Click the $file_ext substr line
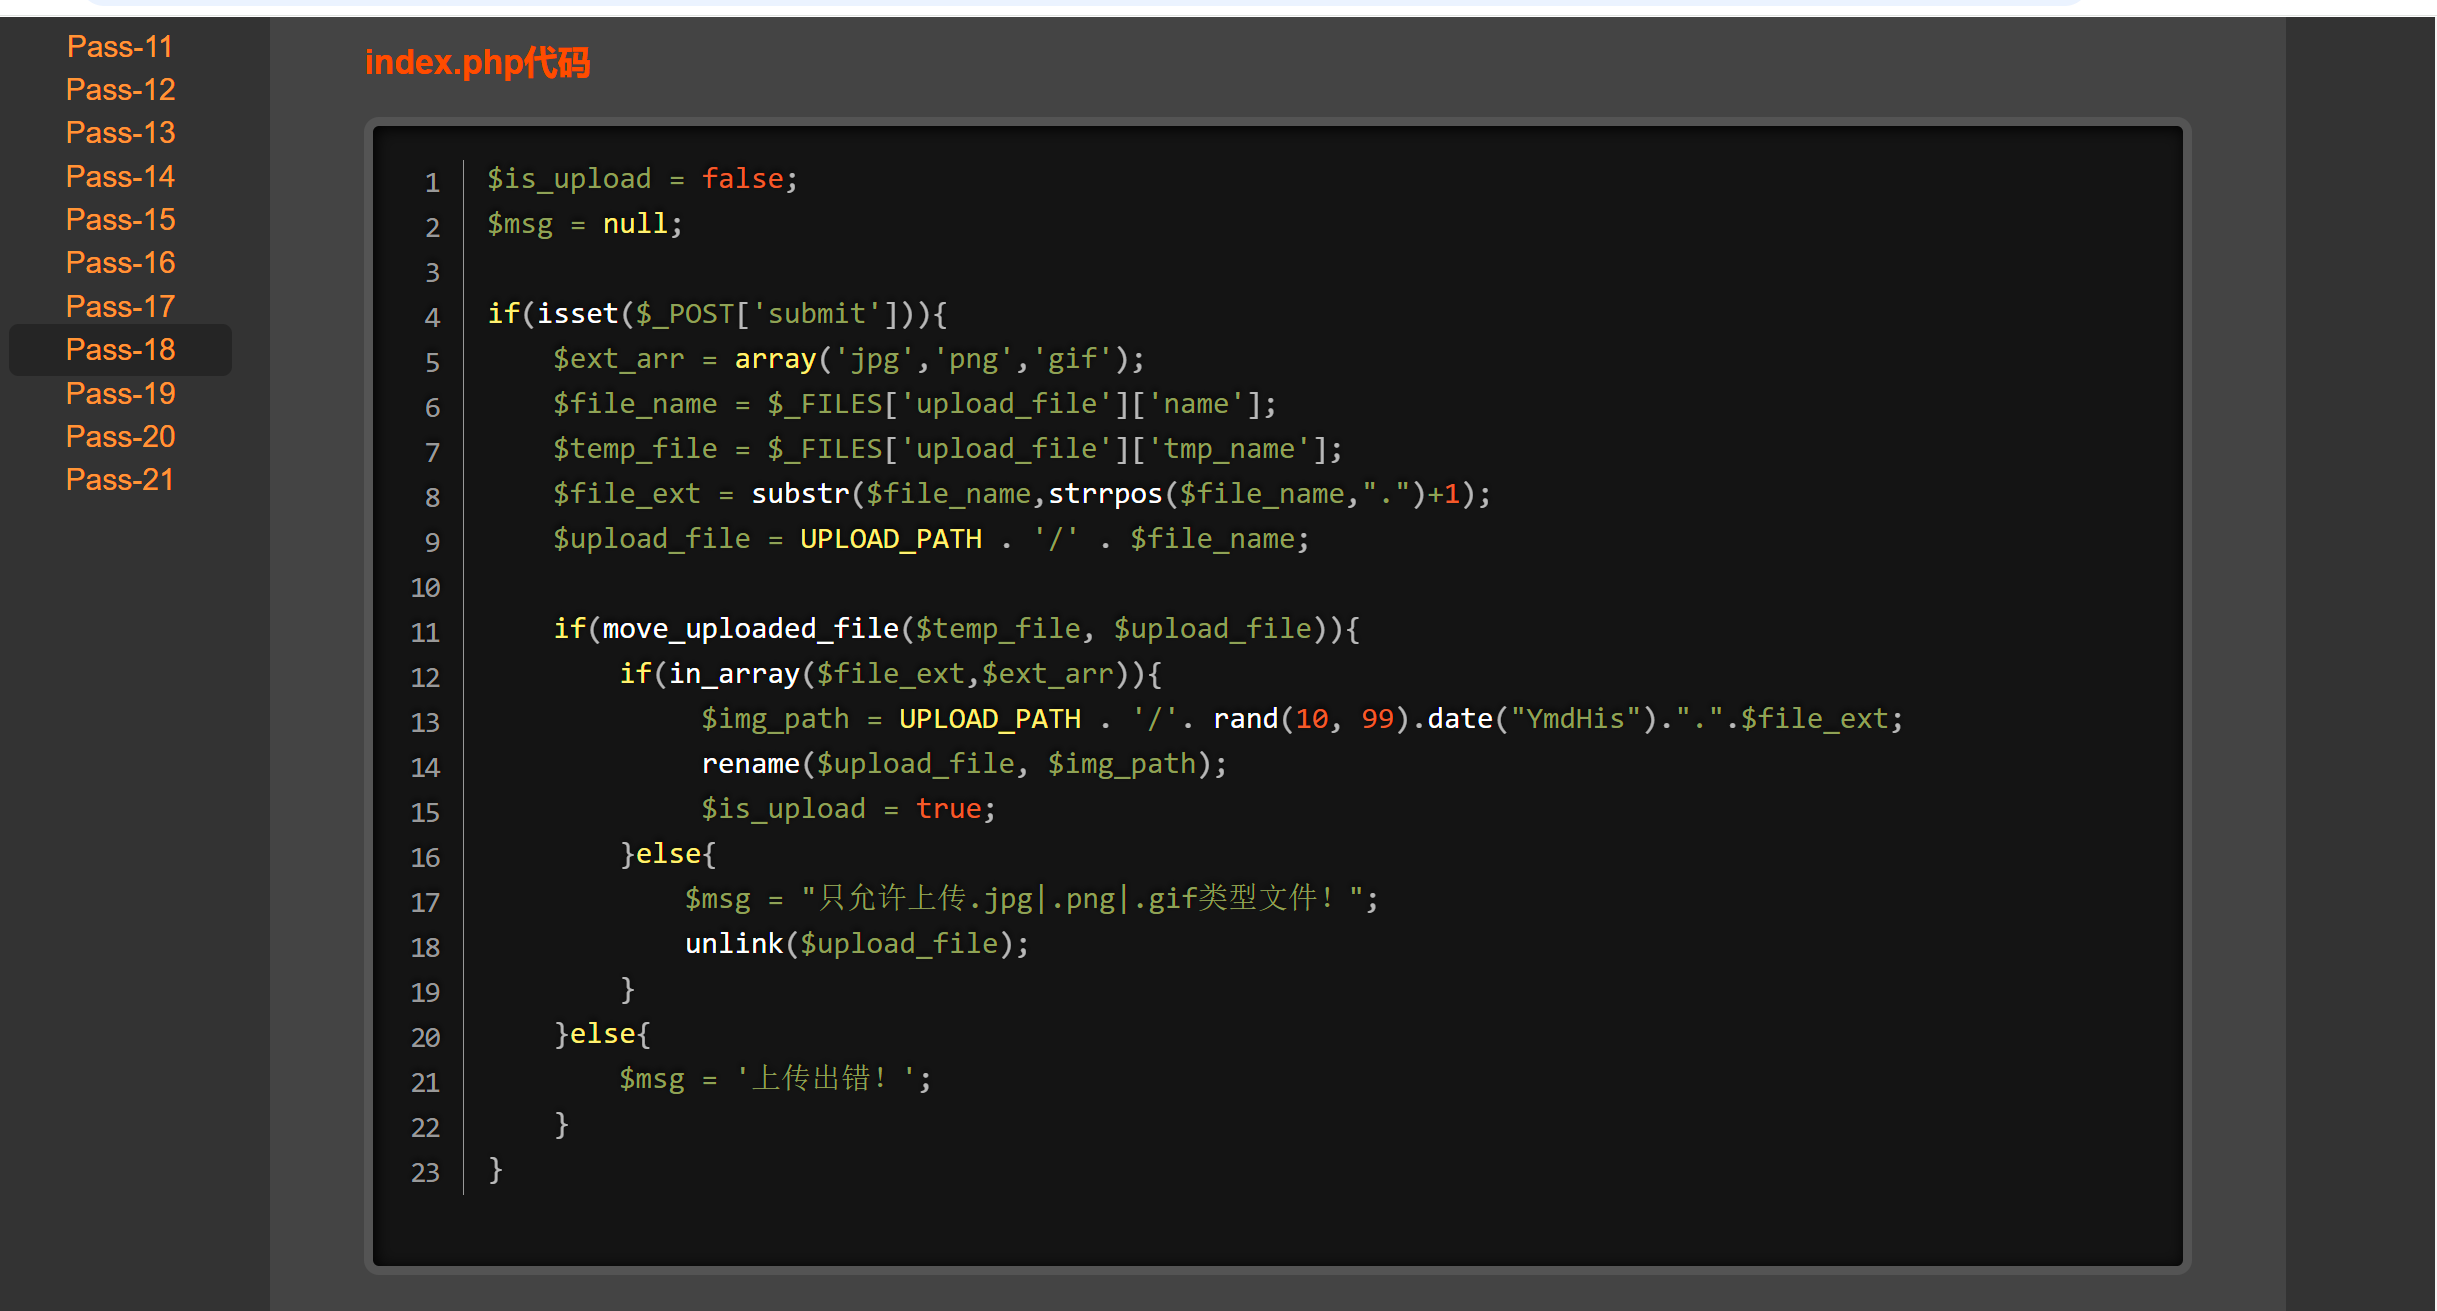This screenshot has height=1311, width=2437. tap(1020, 494)
